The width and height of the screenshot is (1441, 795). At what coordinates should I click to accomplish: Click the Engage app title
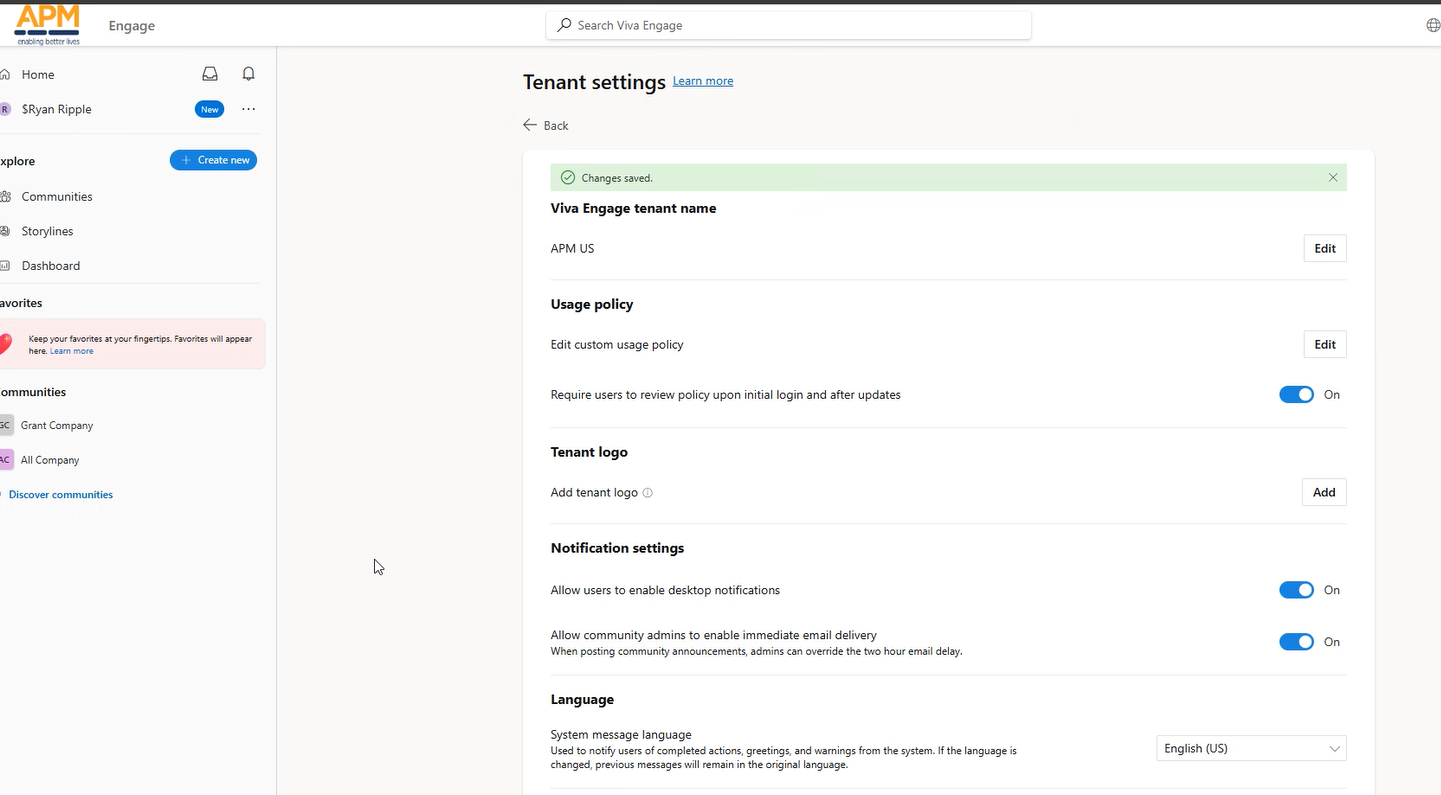132,26
